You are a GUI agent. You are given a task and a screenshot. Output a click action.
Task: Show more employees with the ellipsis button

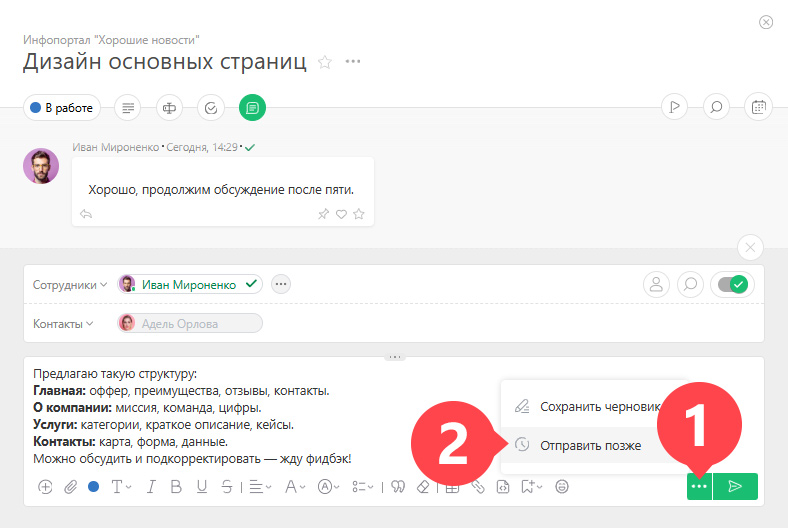pyautogui.click(x=281, y=284)
